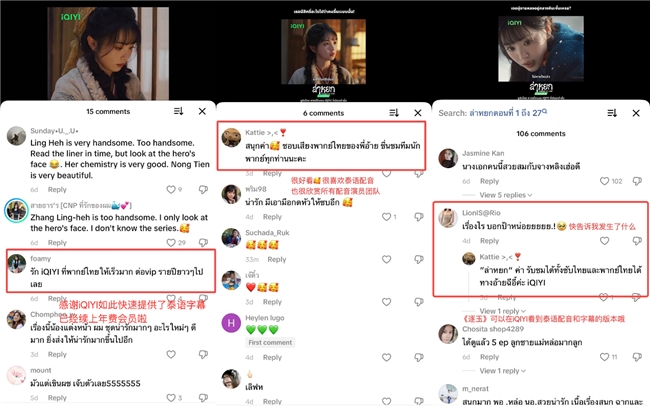The image size is (650, 407).
Task: Open sort options in the 15 comments panel
Action: [178, 111]
